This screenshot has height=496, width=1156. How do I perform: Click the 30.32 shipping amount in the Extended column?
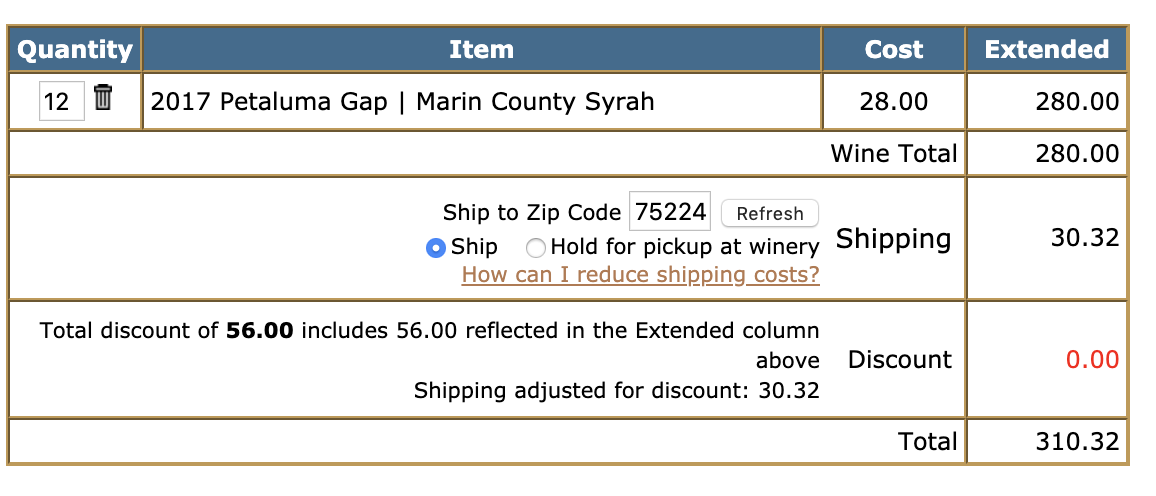coord(1085,238)
